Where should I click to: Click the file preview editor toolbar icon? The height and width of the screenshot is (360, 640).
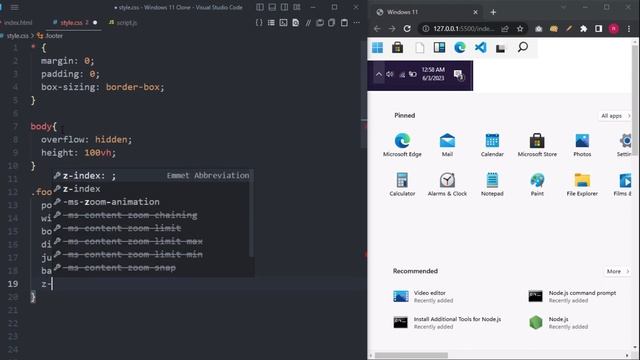pos(296,23)
